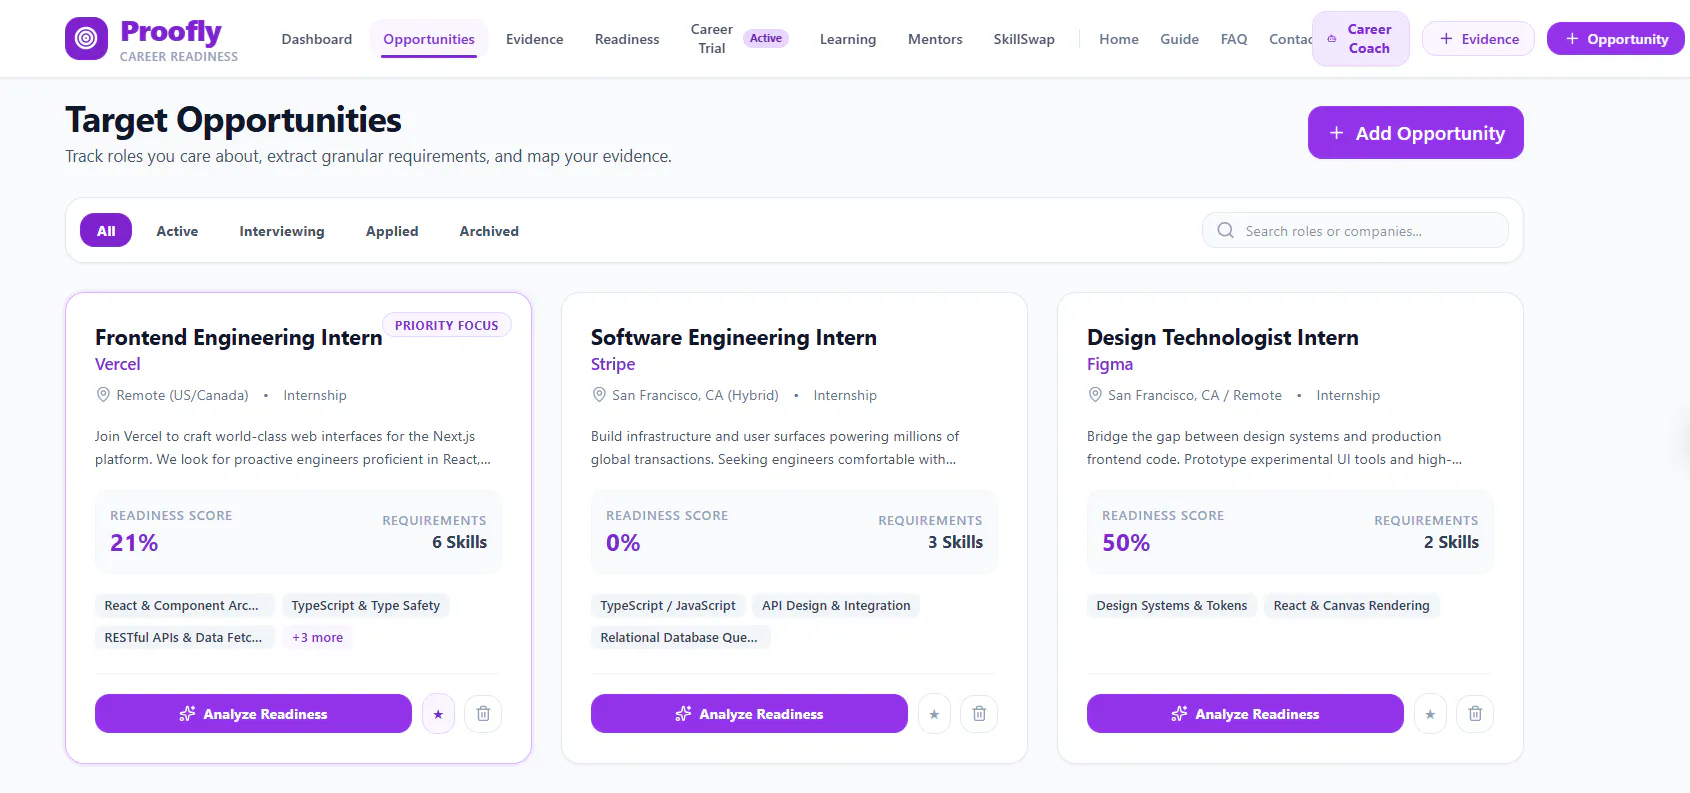
Task: Open the Software Engineering Intern title
Action: tap(733, 337)
